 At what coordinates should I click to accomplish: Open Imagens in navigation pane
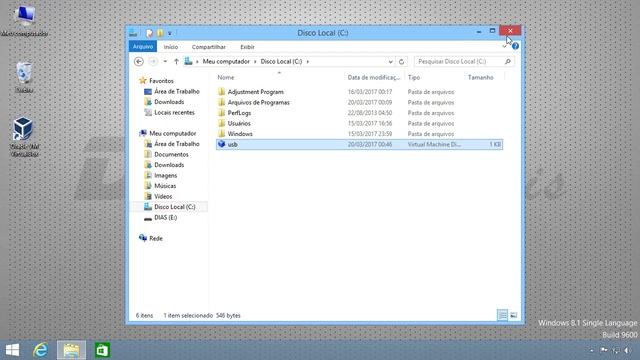pyautogui.click(x=165, y=176)
